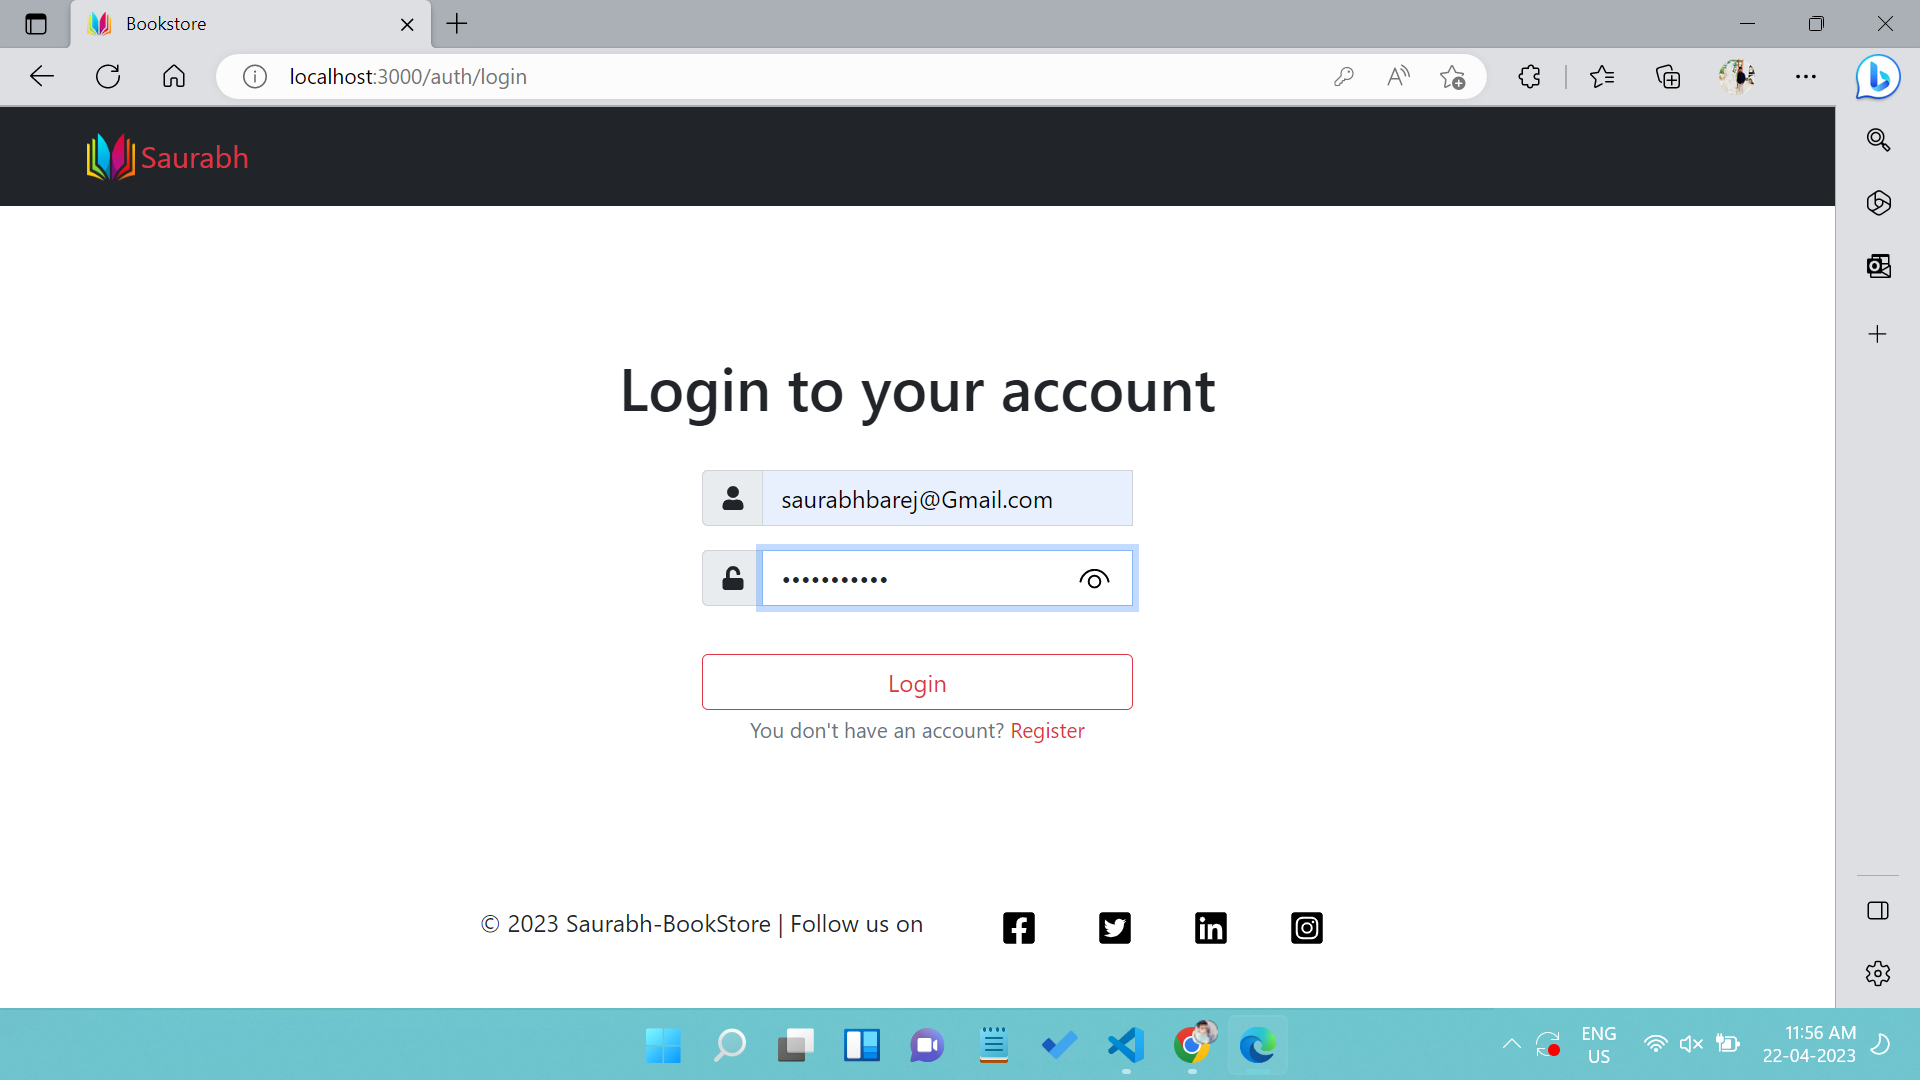Image resolution: width=1920 pixels, height=1080 pixels.
Task: Follow the Register link
Action: (x=1047, y=731)
